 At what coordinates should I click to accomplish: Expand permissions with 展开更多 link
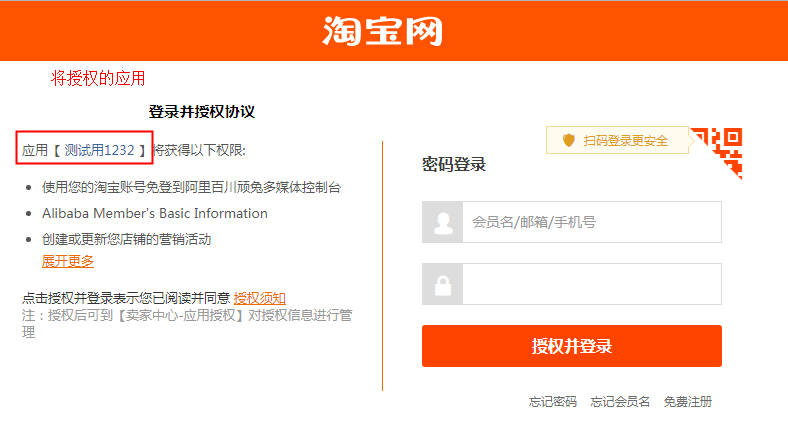(x=68, y=261)
